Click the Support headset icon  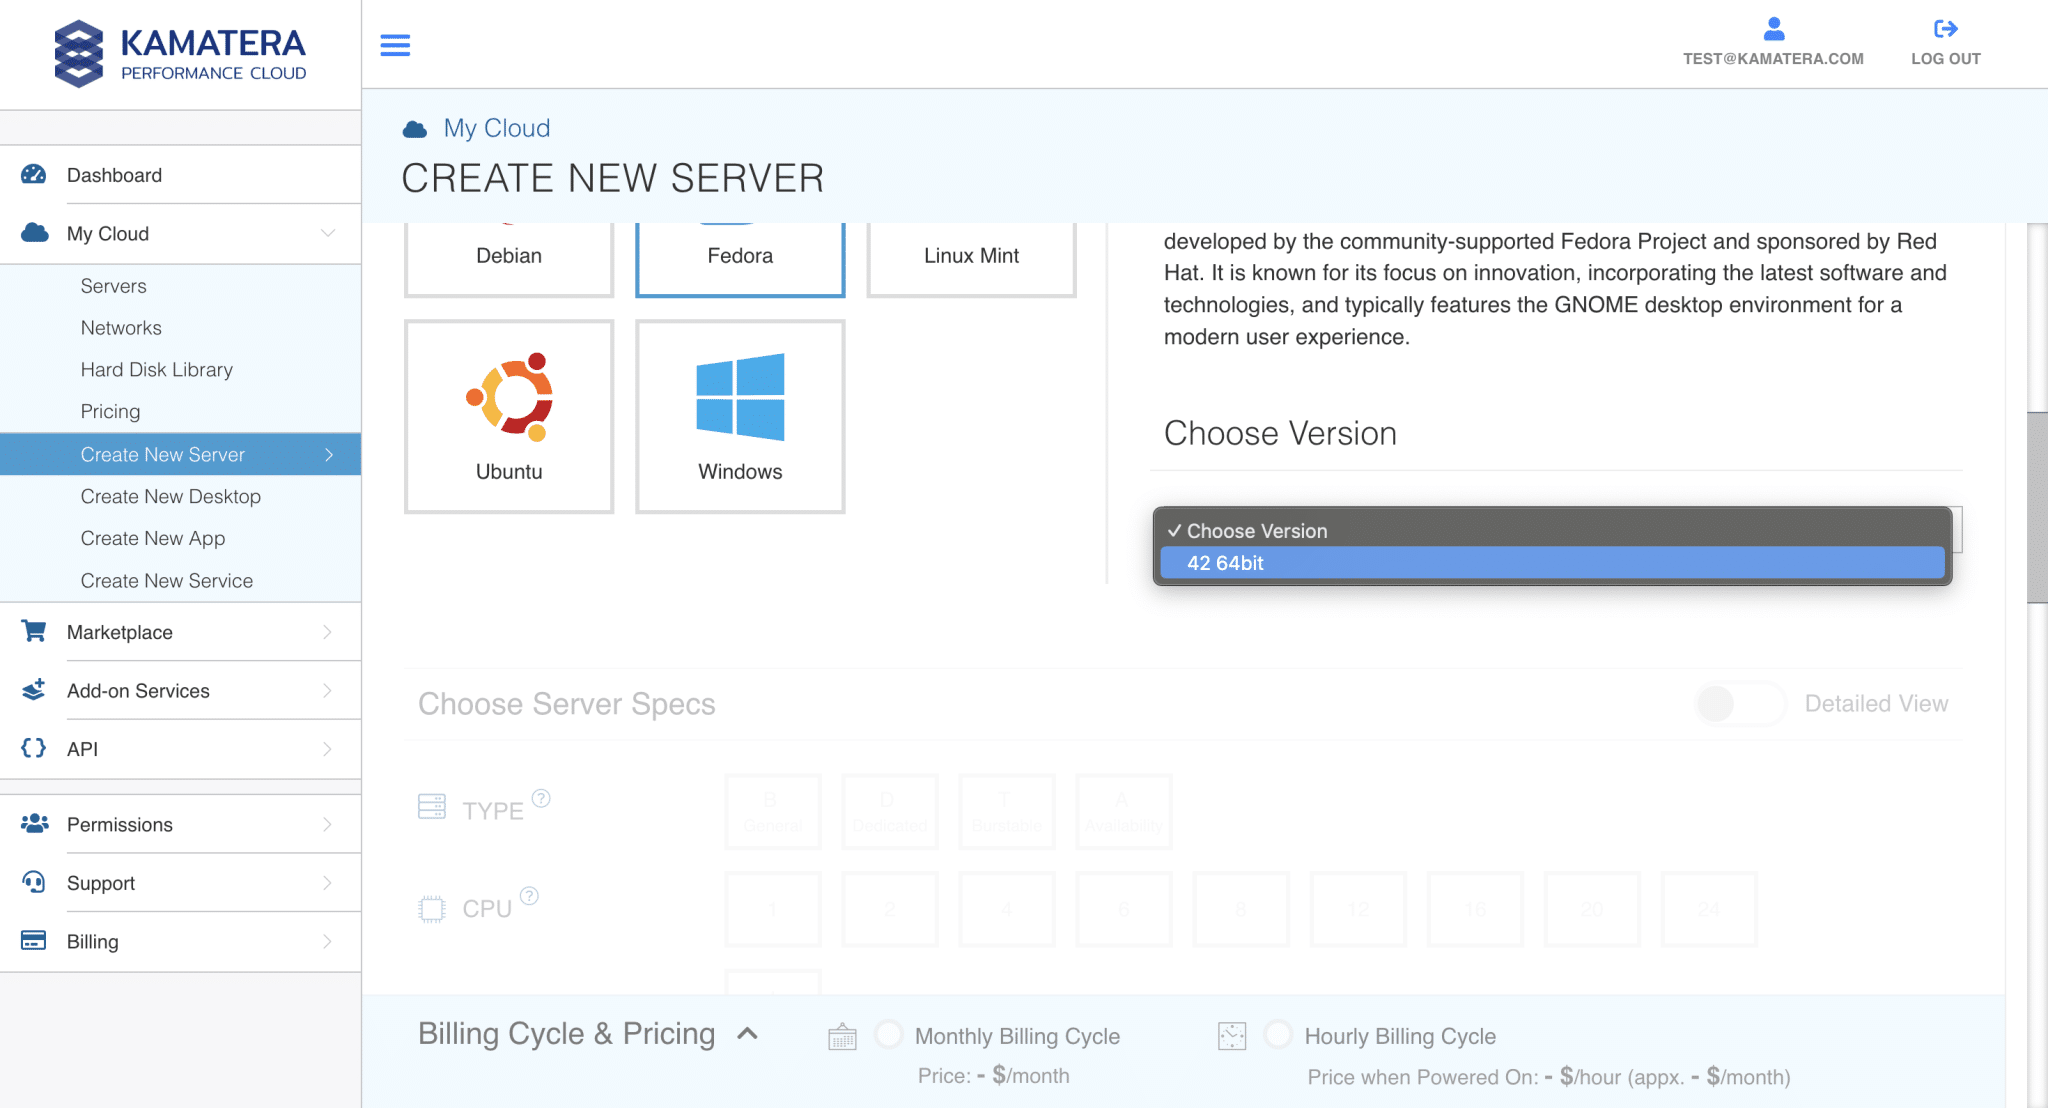click(x=34, y=883)
